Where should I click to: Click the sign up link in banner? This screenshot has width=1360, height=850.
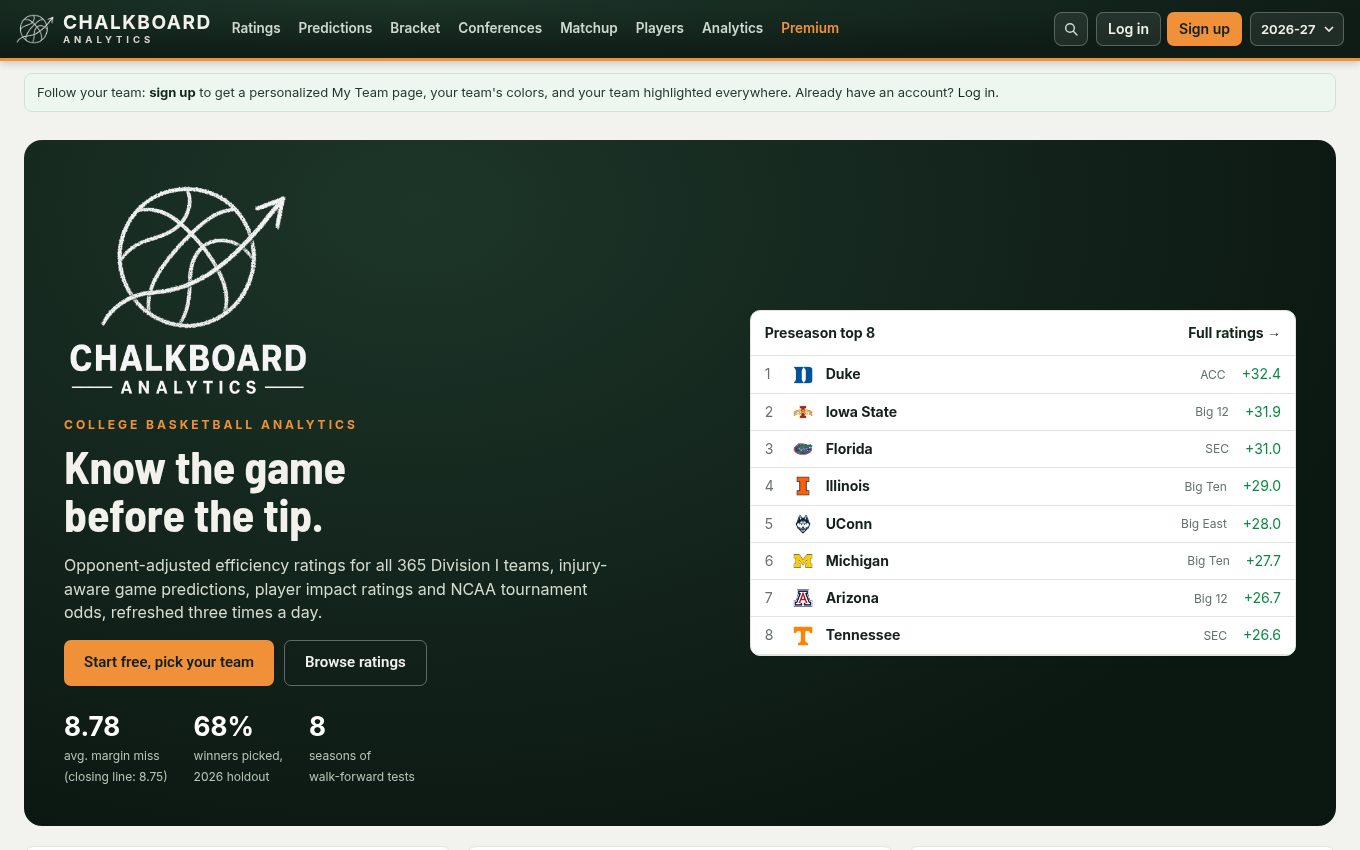pos(172,93)
